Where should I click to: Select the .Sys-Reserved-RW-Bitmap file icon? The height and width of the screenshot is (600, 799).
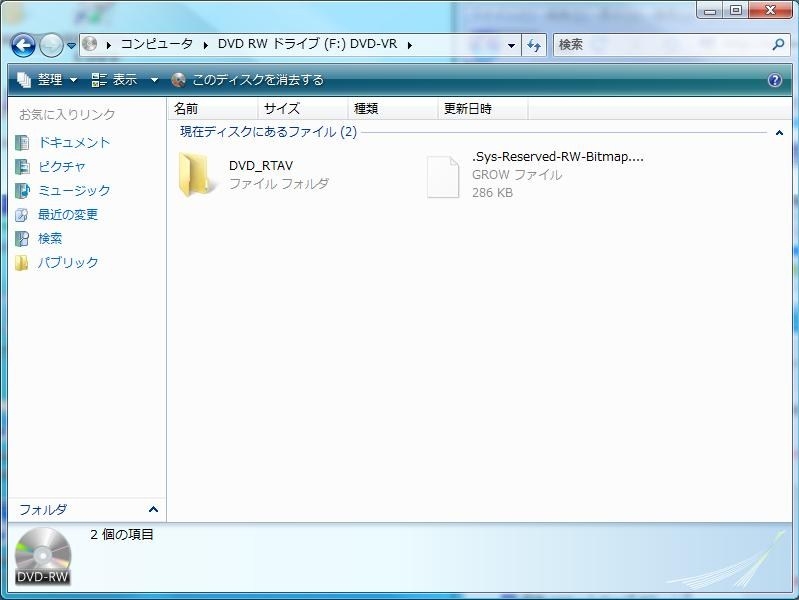[x=443, y=177]
